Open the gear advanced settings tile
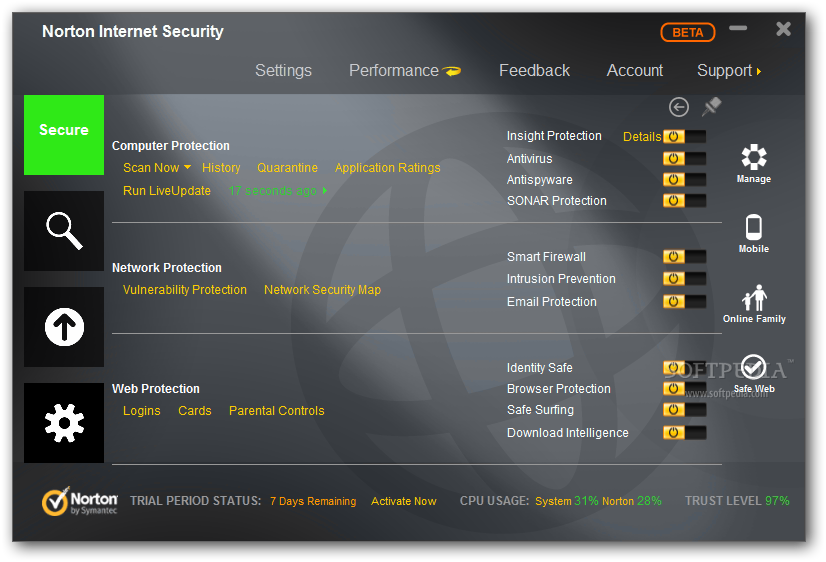The width and height of the screenshot is (826, 562). point(64,423)
